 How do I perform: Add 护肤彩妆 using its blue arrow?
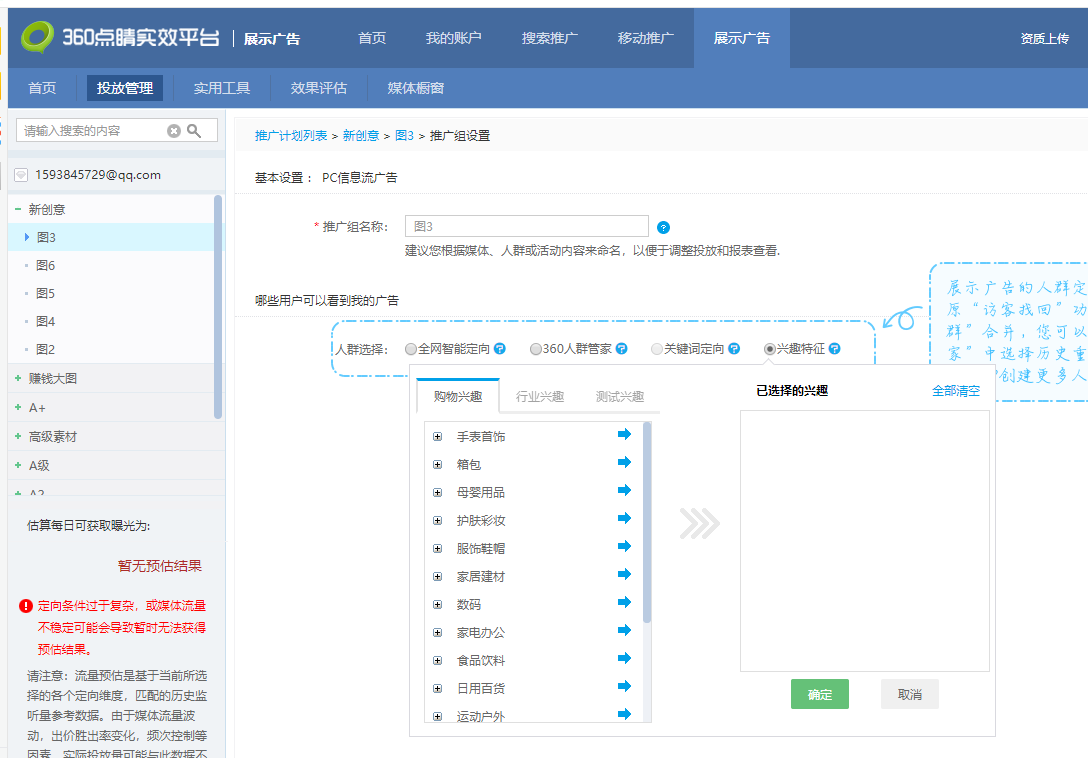click(624, 519)
